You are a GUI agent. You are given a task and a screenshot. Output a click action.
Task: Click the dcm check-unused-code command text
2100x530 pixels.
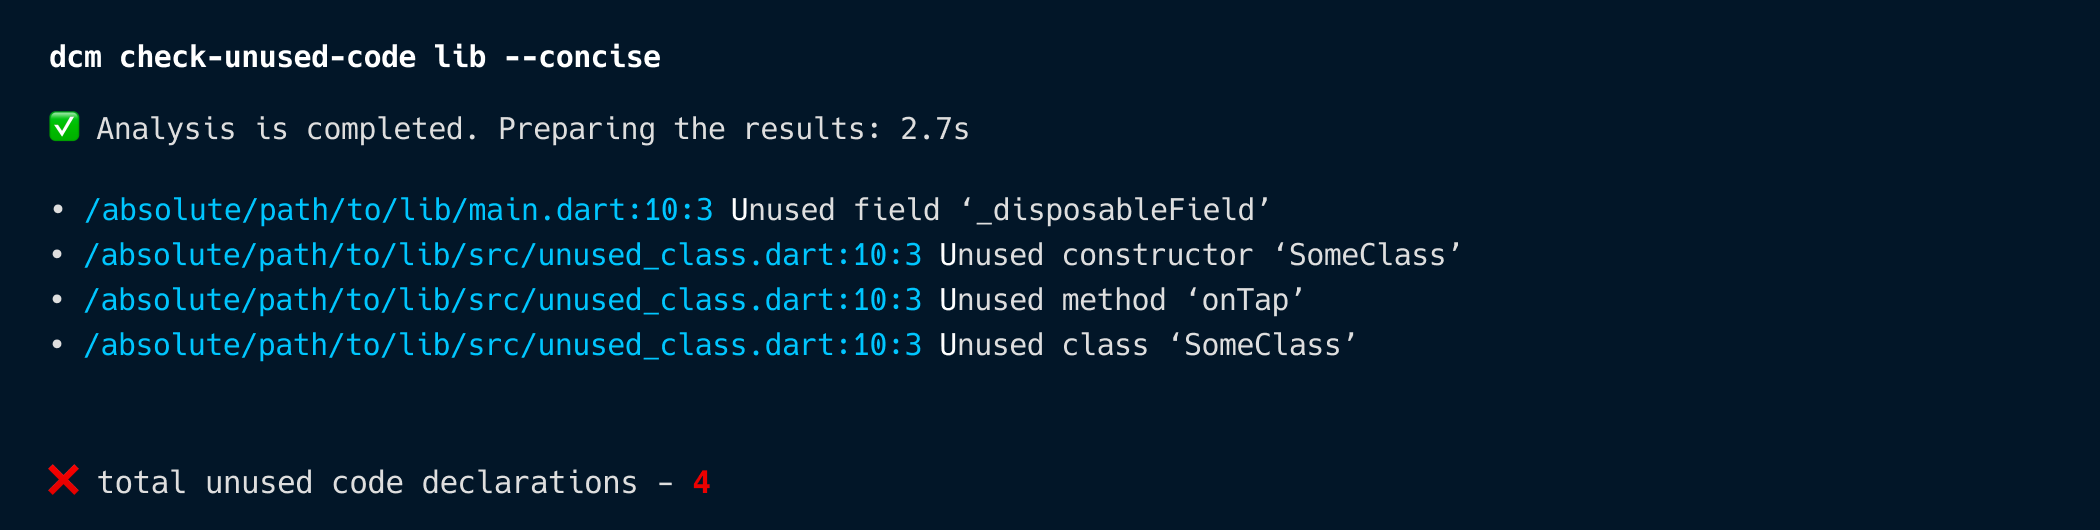232,57
